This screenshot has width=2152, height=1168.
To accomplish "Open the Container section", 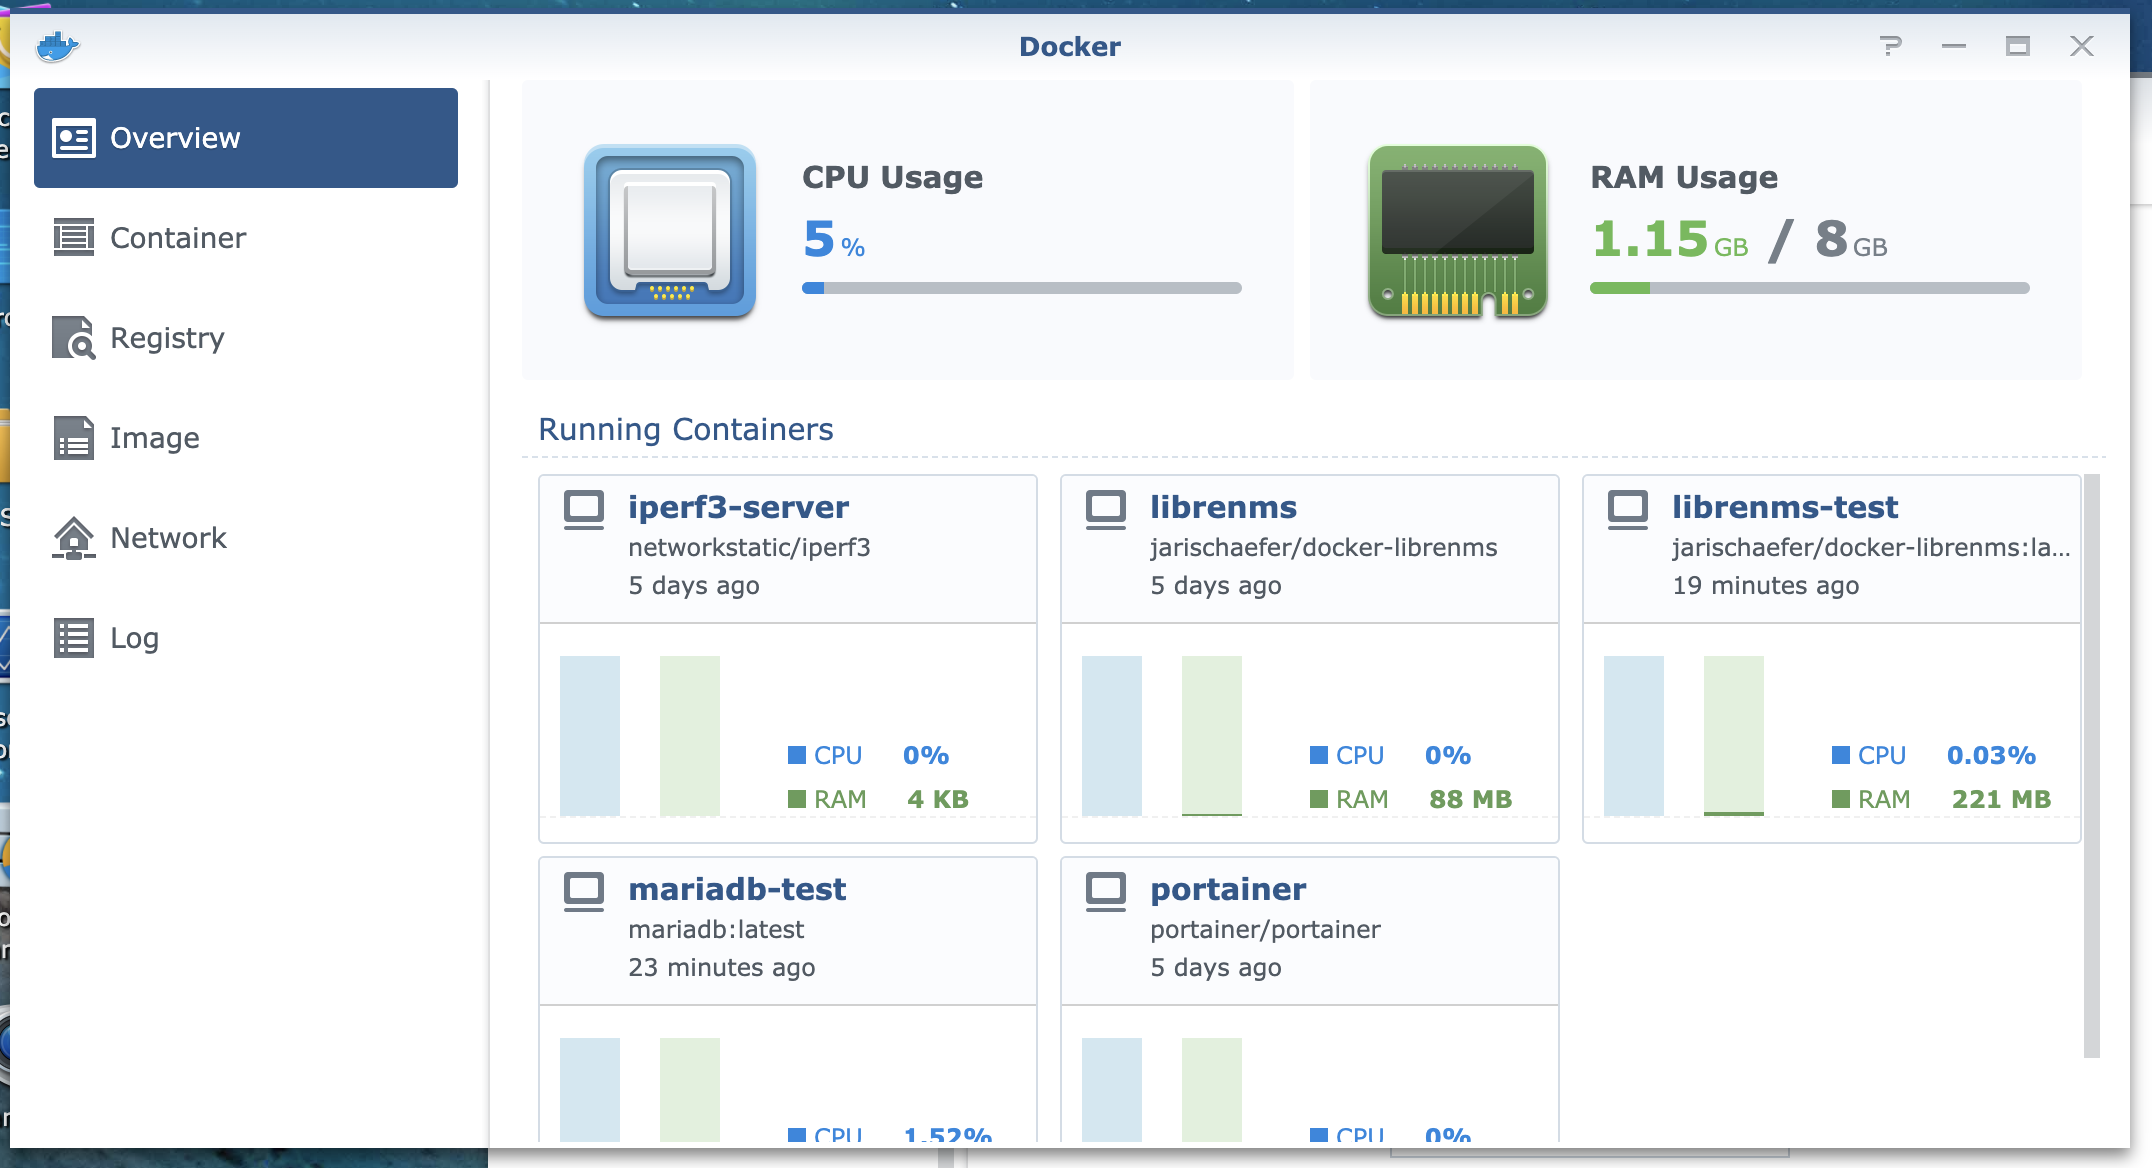I will pyautogui.click(x=177, y=238).
